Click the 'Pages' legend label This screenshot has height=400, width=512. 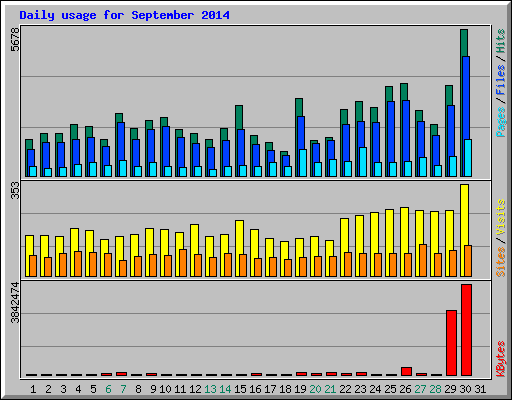[x=500, y=122]
